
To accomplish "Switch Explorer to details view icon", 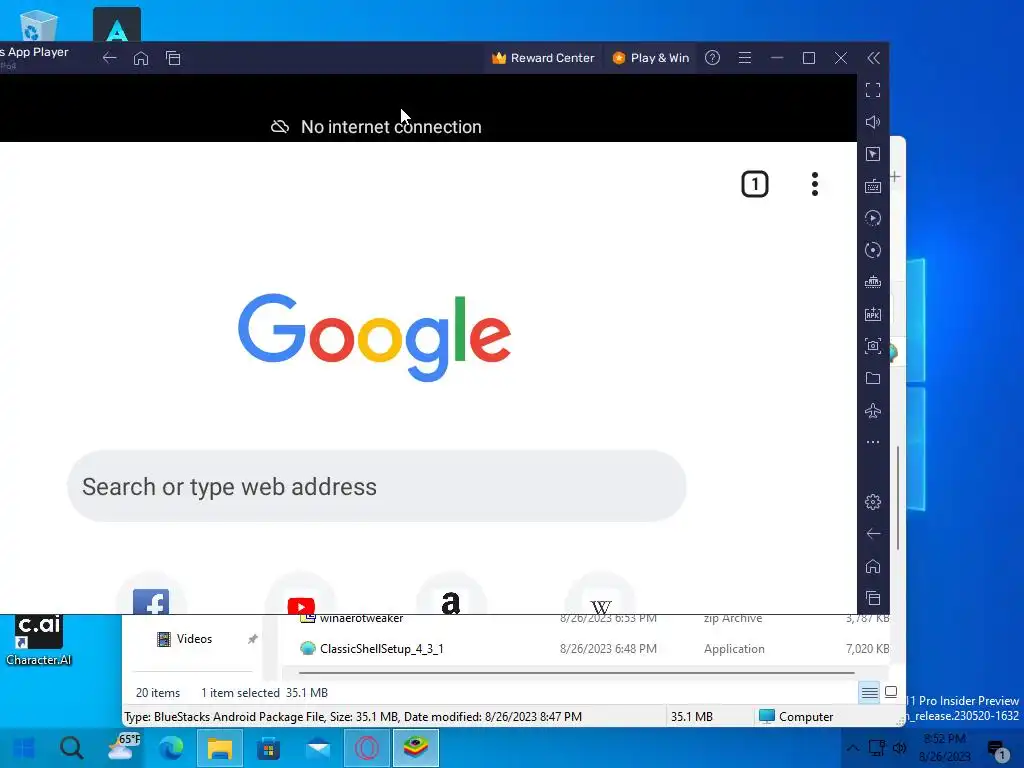I will pos(869,692).
